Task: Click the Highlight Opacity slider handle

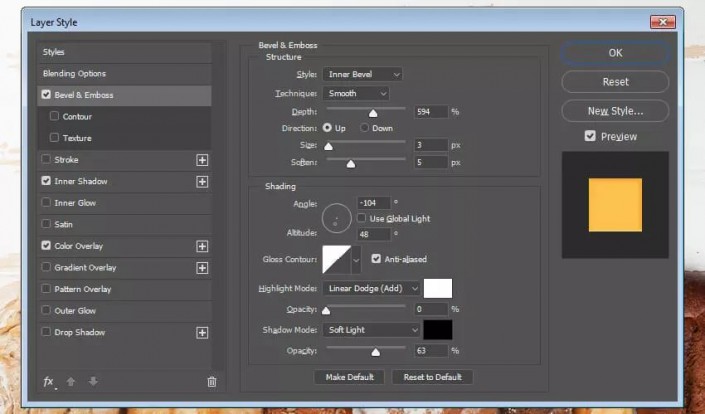Action: tap(326, 311)
